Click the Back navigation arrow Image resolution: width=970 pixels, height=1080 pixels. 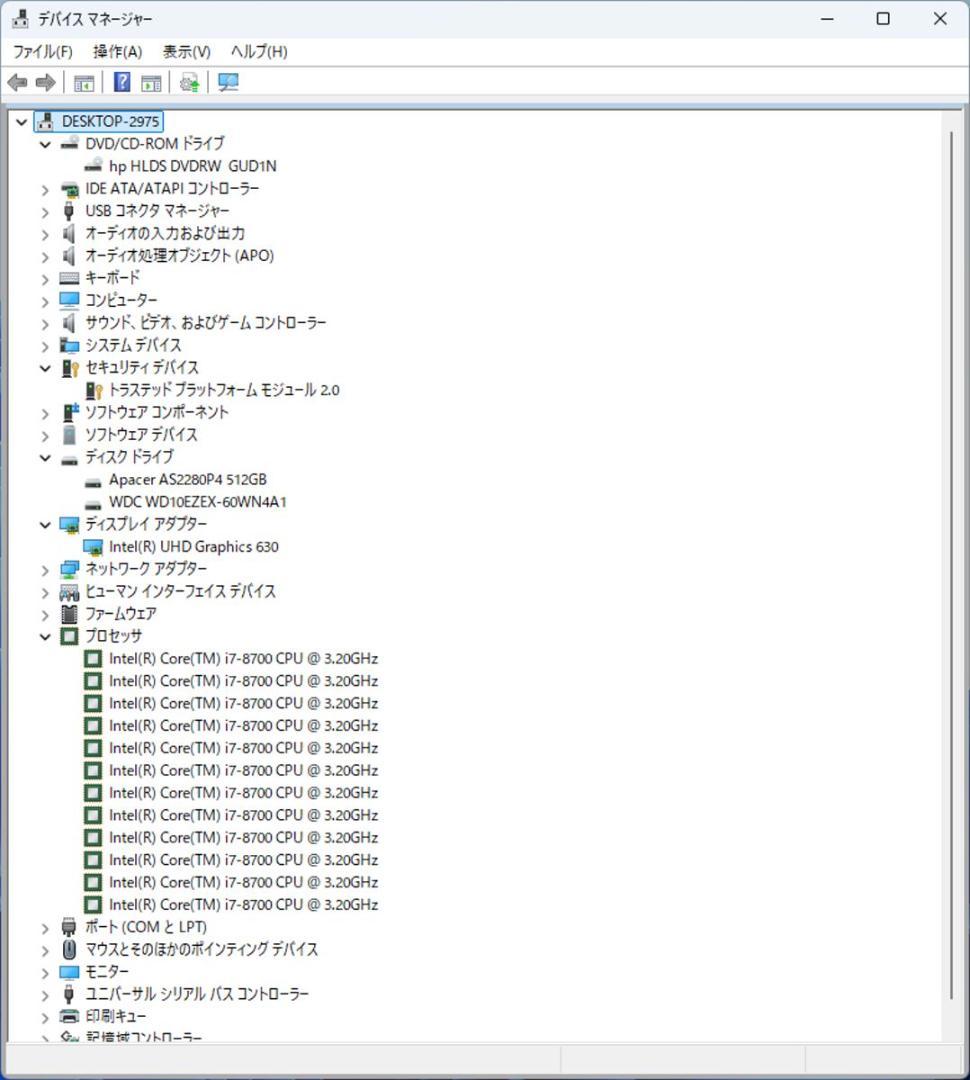tap(16, 83)
